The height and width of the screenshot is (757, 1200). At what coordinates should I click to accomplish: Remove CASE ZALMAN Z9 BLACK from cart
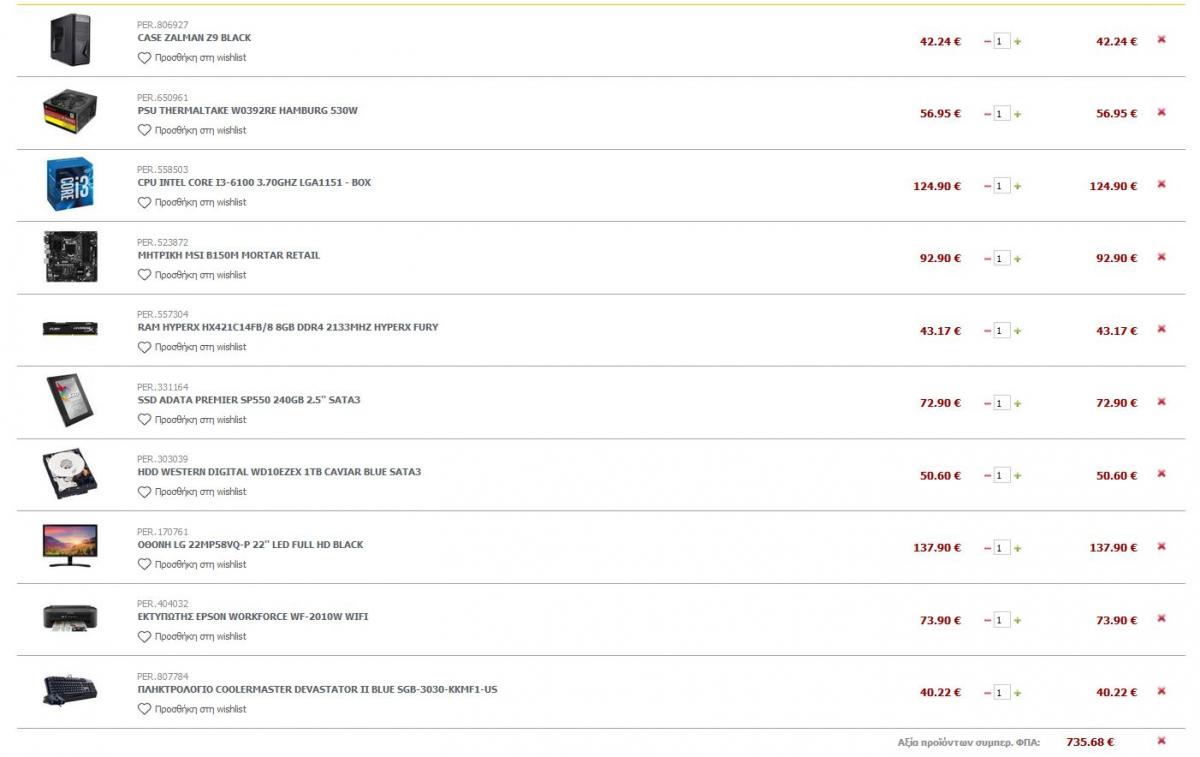(x=1161, y=40)
